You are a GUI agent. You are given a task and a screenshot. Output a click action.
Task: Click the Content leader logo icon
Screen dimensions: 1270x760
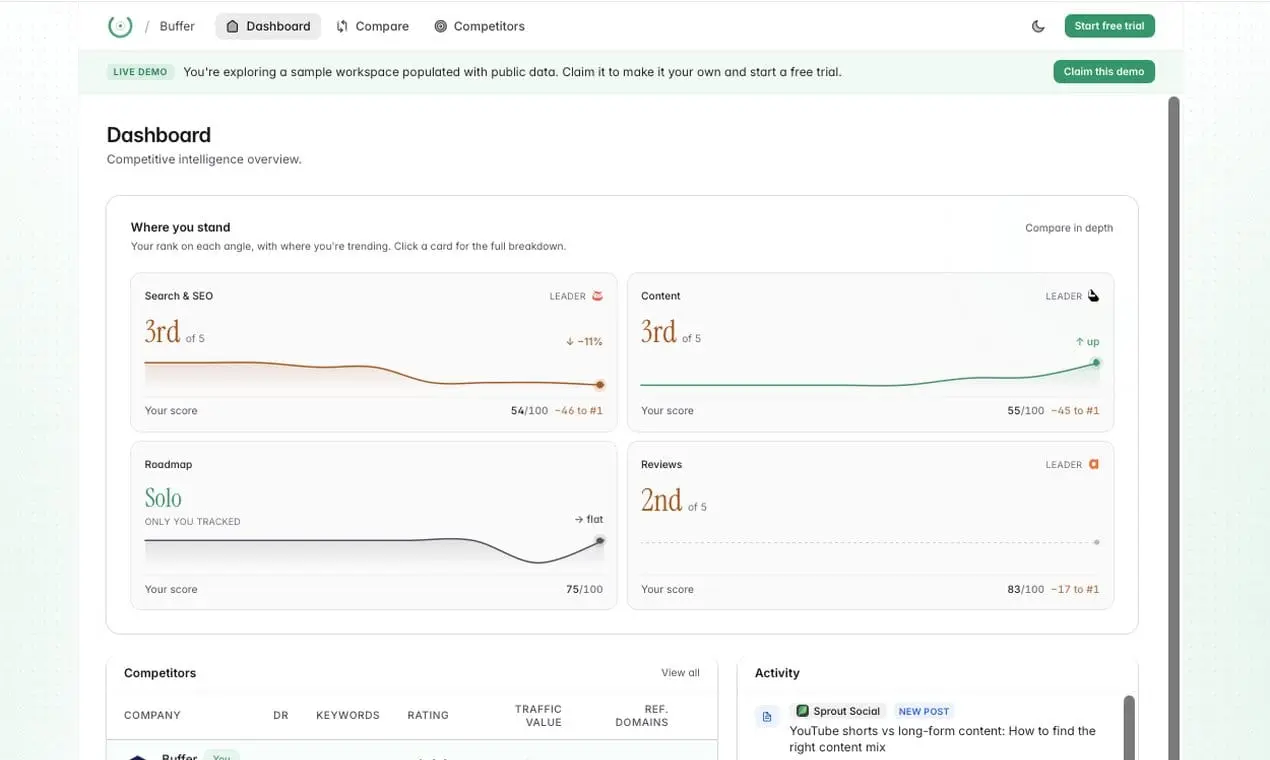[x=1093, y=296]
